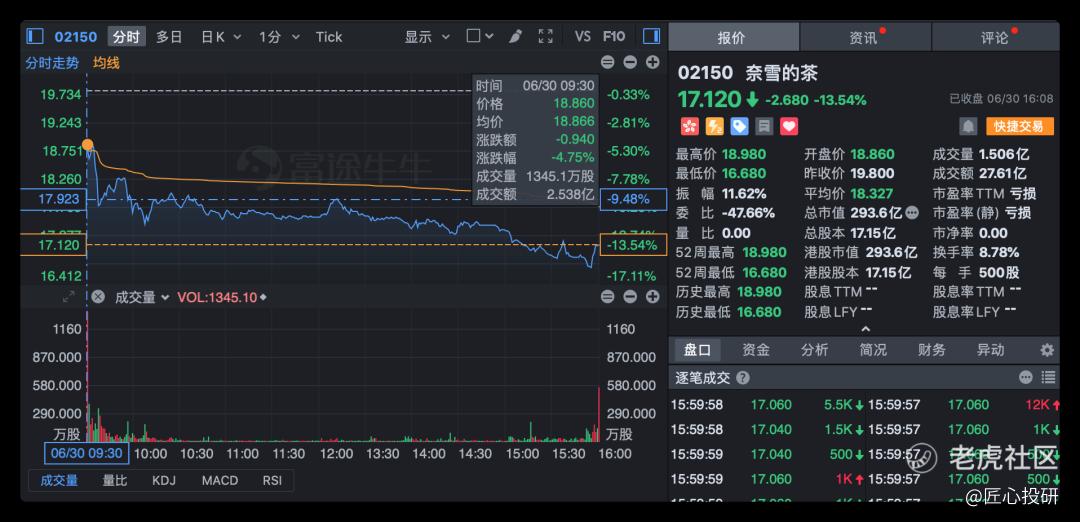Click the bell price alert icon
This screenshot has width=1080, height=522.
[x=968, y=126]
